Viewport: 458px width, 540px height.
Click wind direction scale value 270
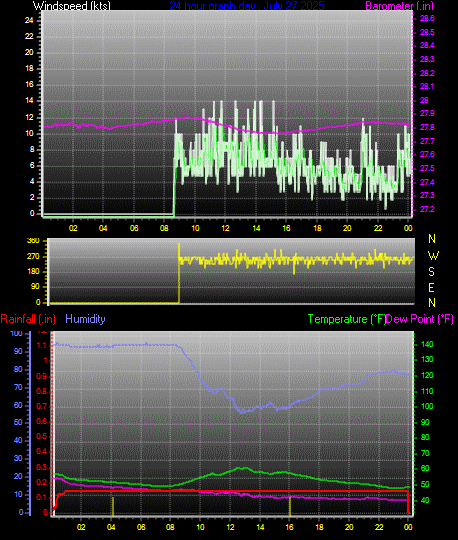33,257
